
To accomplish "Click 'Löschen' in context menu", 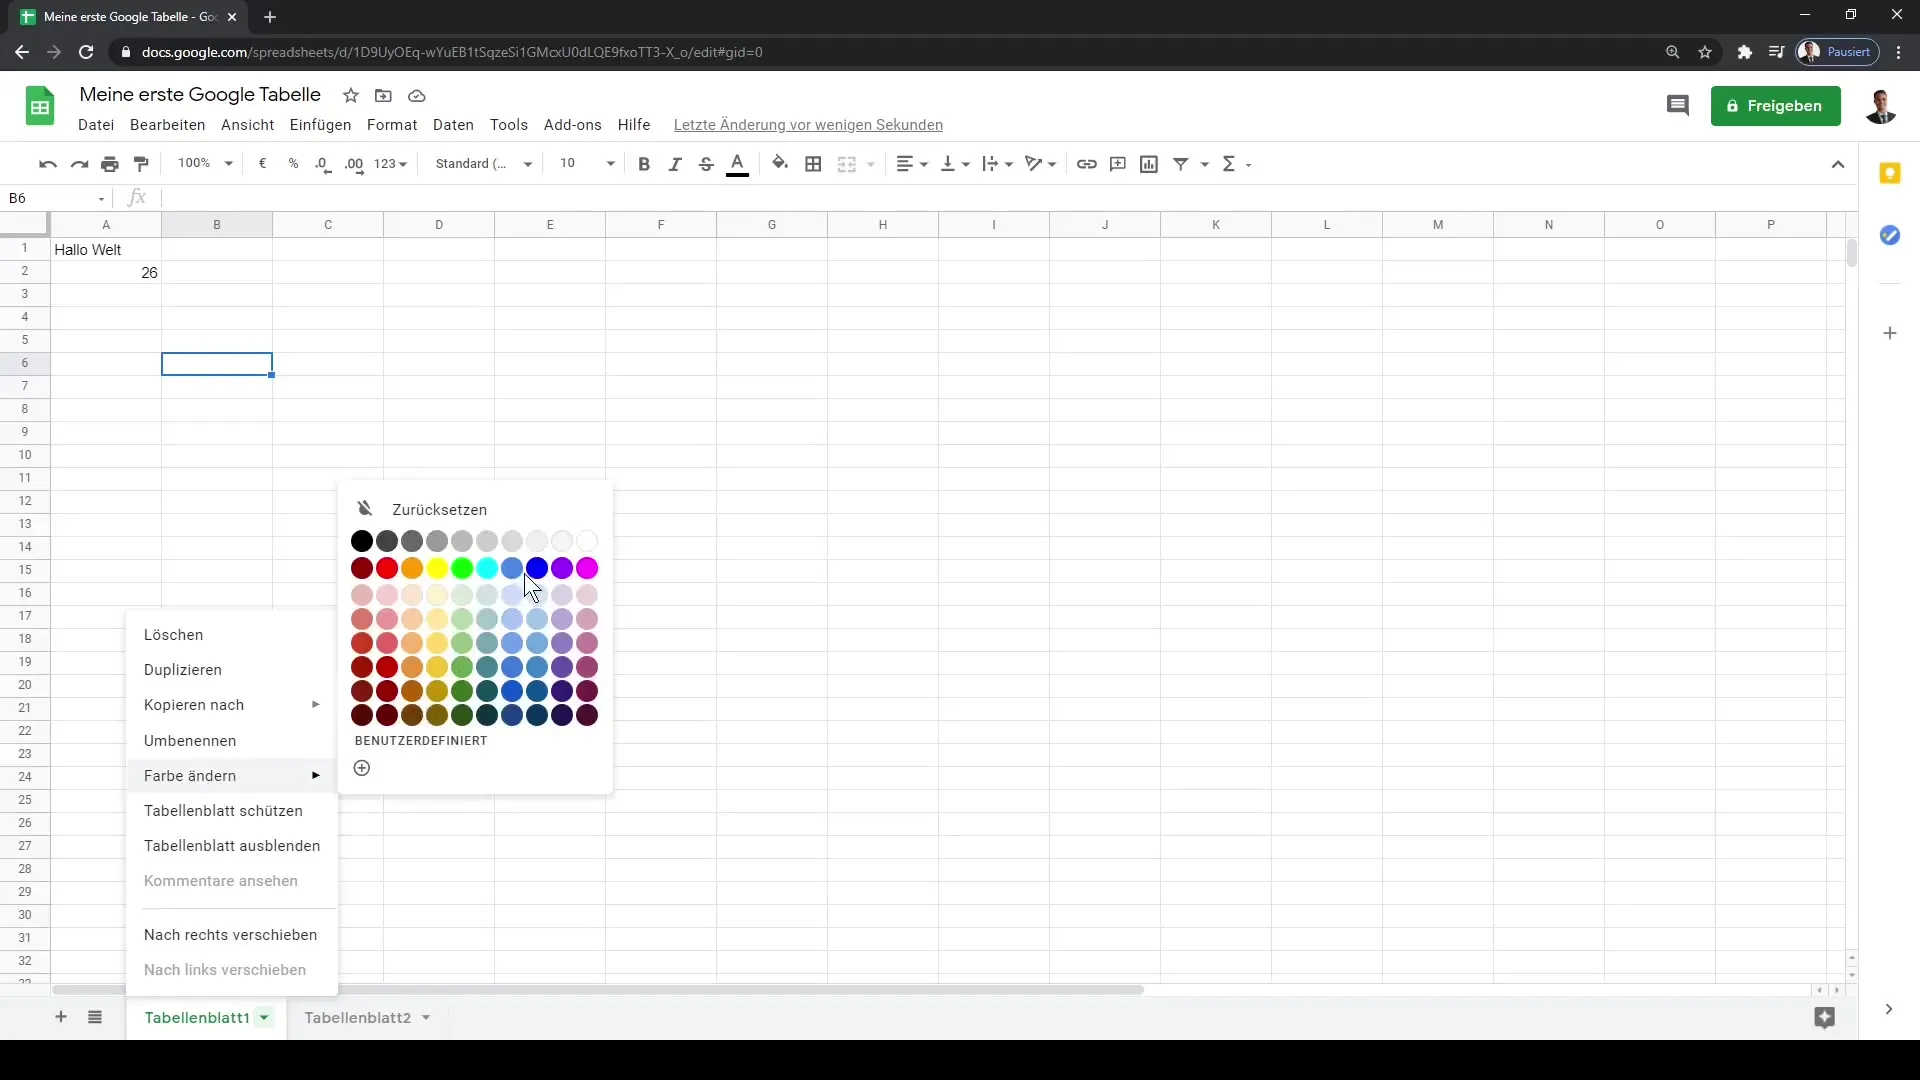I will pyautogui.click(x=174, y=634).
